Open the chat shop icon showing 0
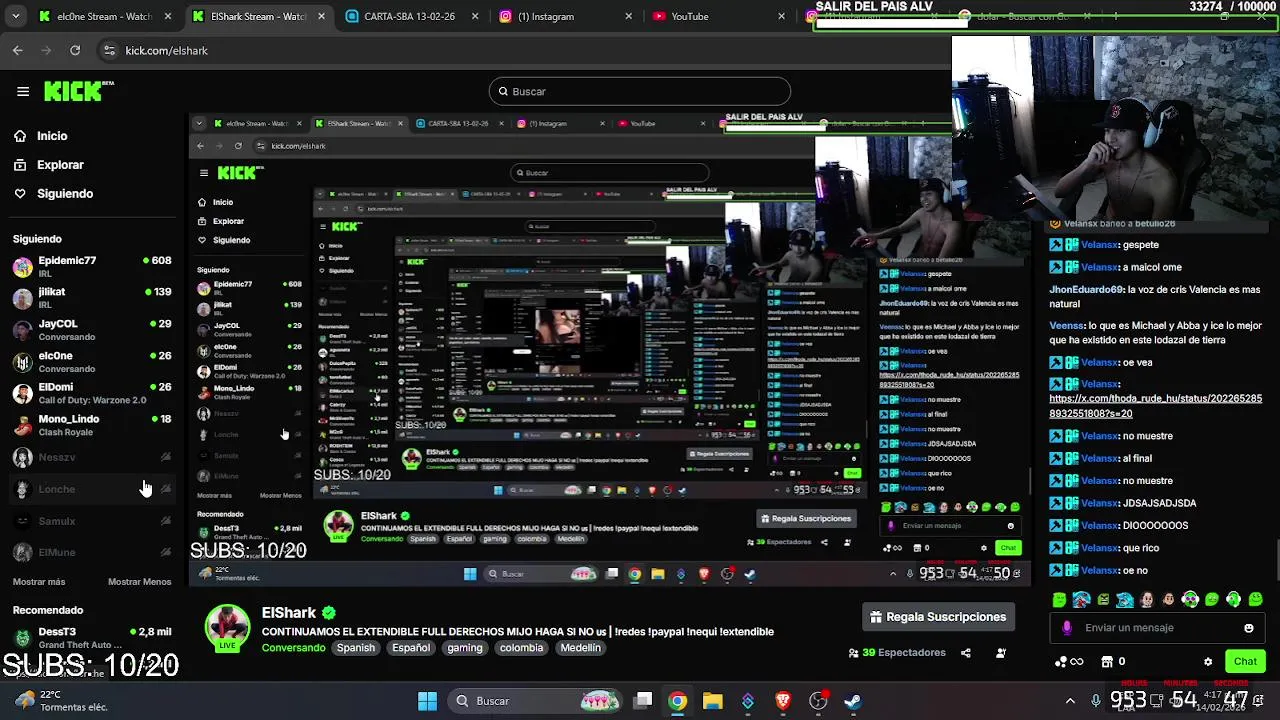This screenshot has width=1280, height=720. pyautogui.click(x=1113, y=661)
